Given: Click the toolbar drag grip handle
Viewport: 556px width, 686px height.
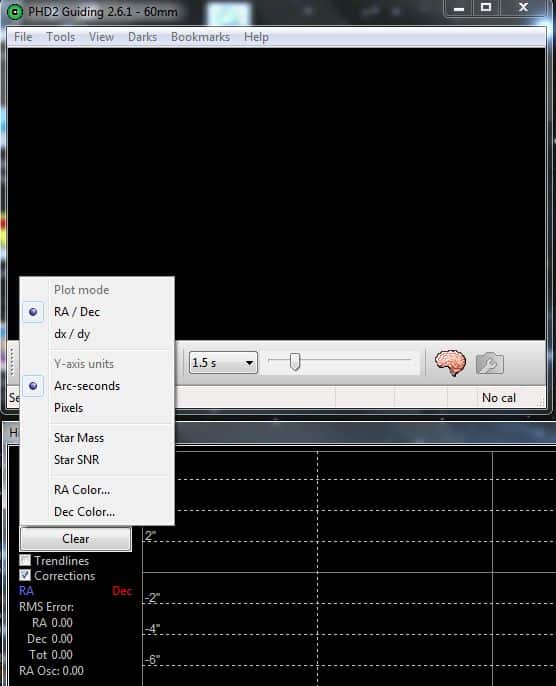Looking at the screenshot, I should (12, 362).
